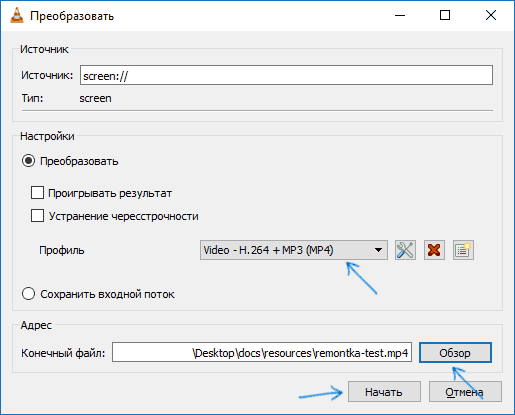Click the 'Конечный файл:' label
This screenshot has width=515, height=415.
pos(63,353)
